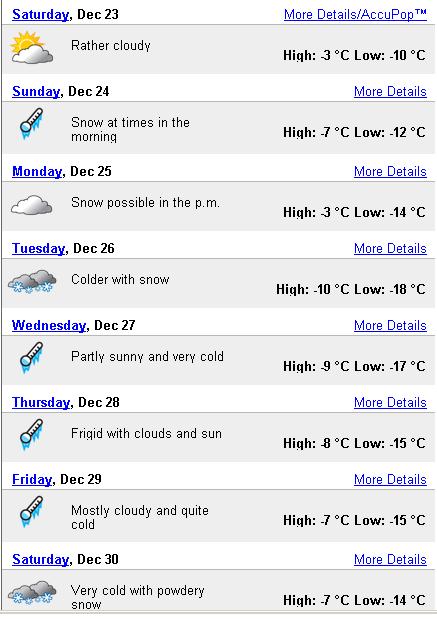
Task: Open More Details for Tuesday Dec 26
Action: pos(390,249)
